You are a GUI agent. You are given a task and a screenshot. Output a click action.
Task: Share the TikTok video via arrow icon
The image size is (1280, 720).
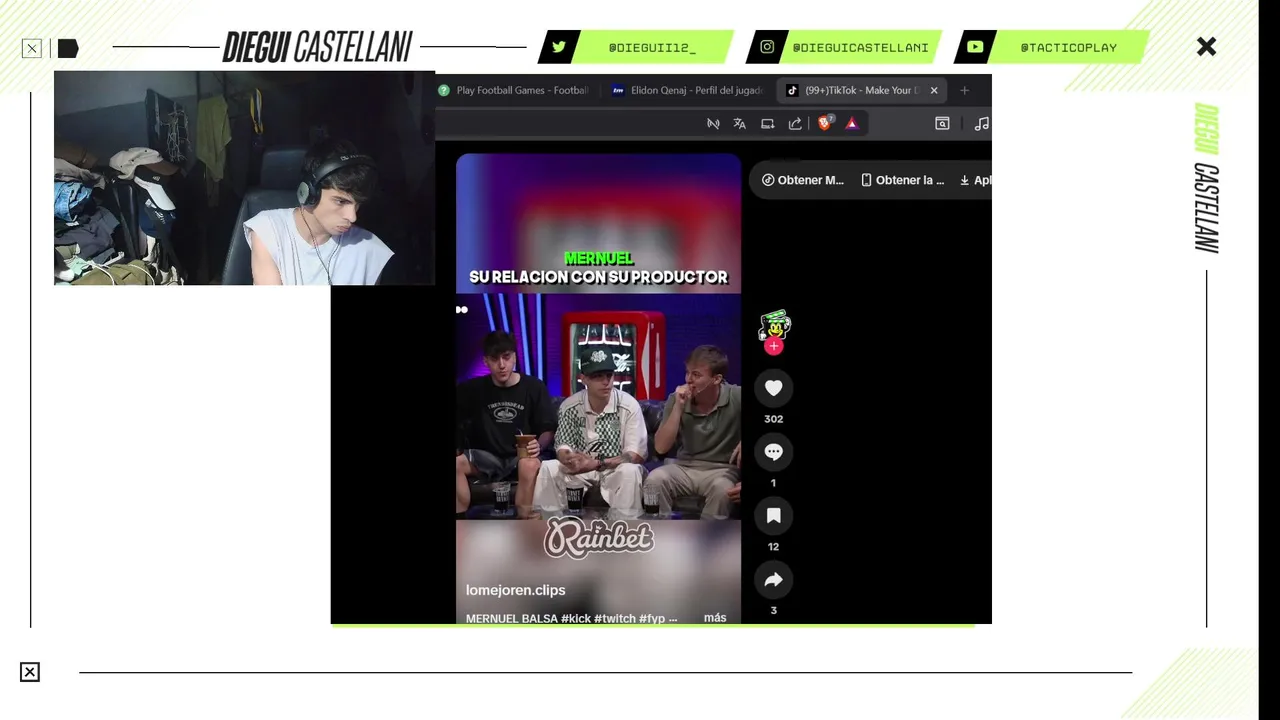click(x=773, y=580)
